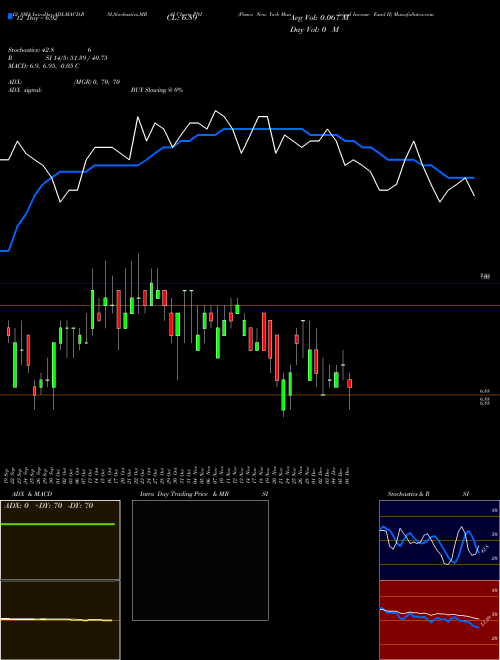Click the "Stochastics & RSI" panel title
This screenshot has height=660, width=500.
(x=428, y=494)
